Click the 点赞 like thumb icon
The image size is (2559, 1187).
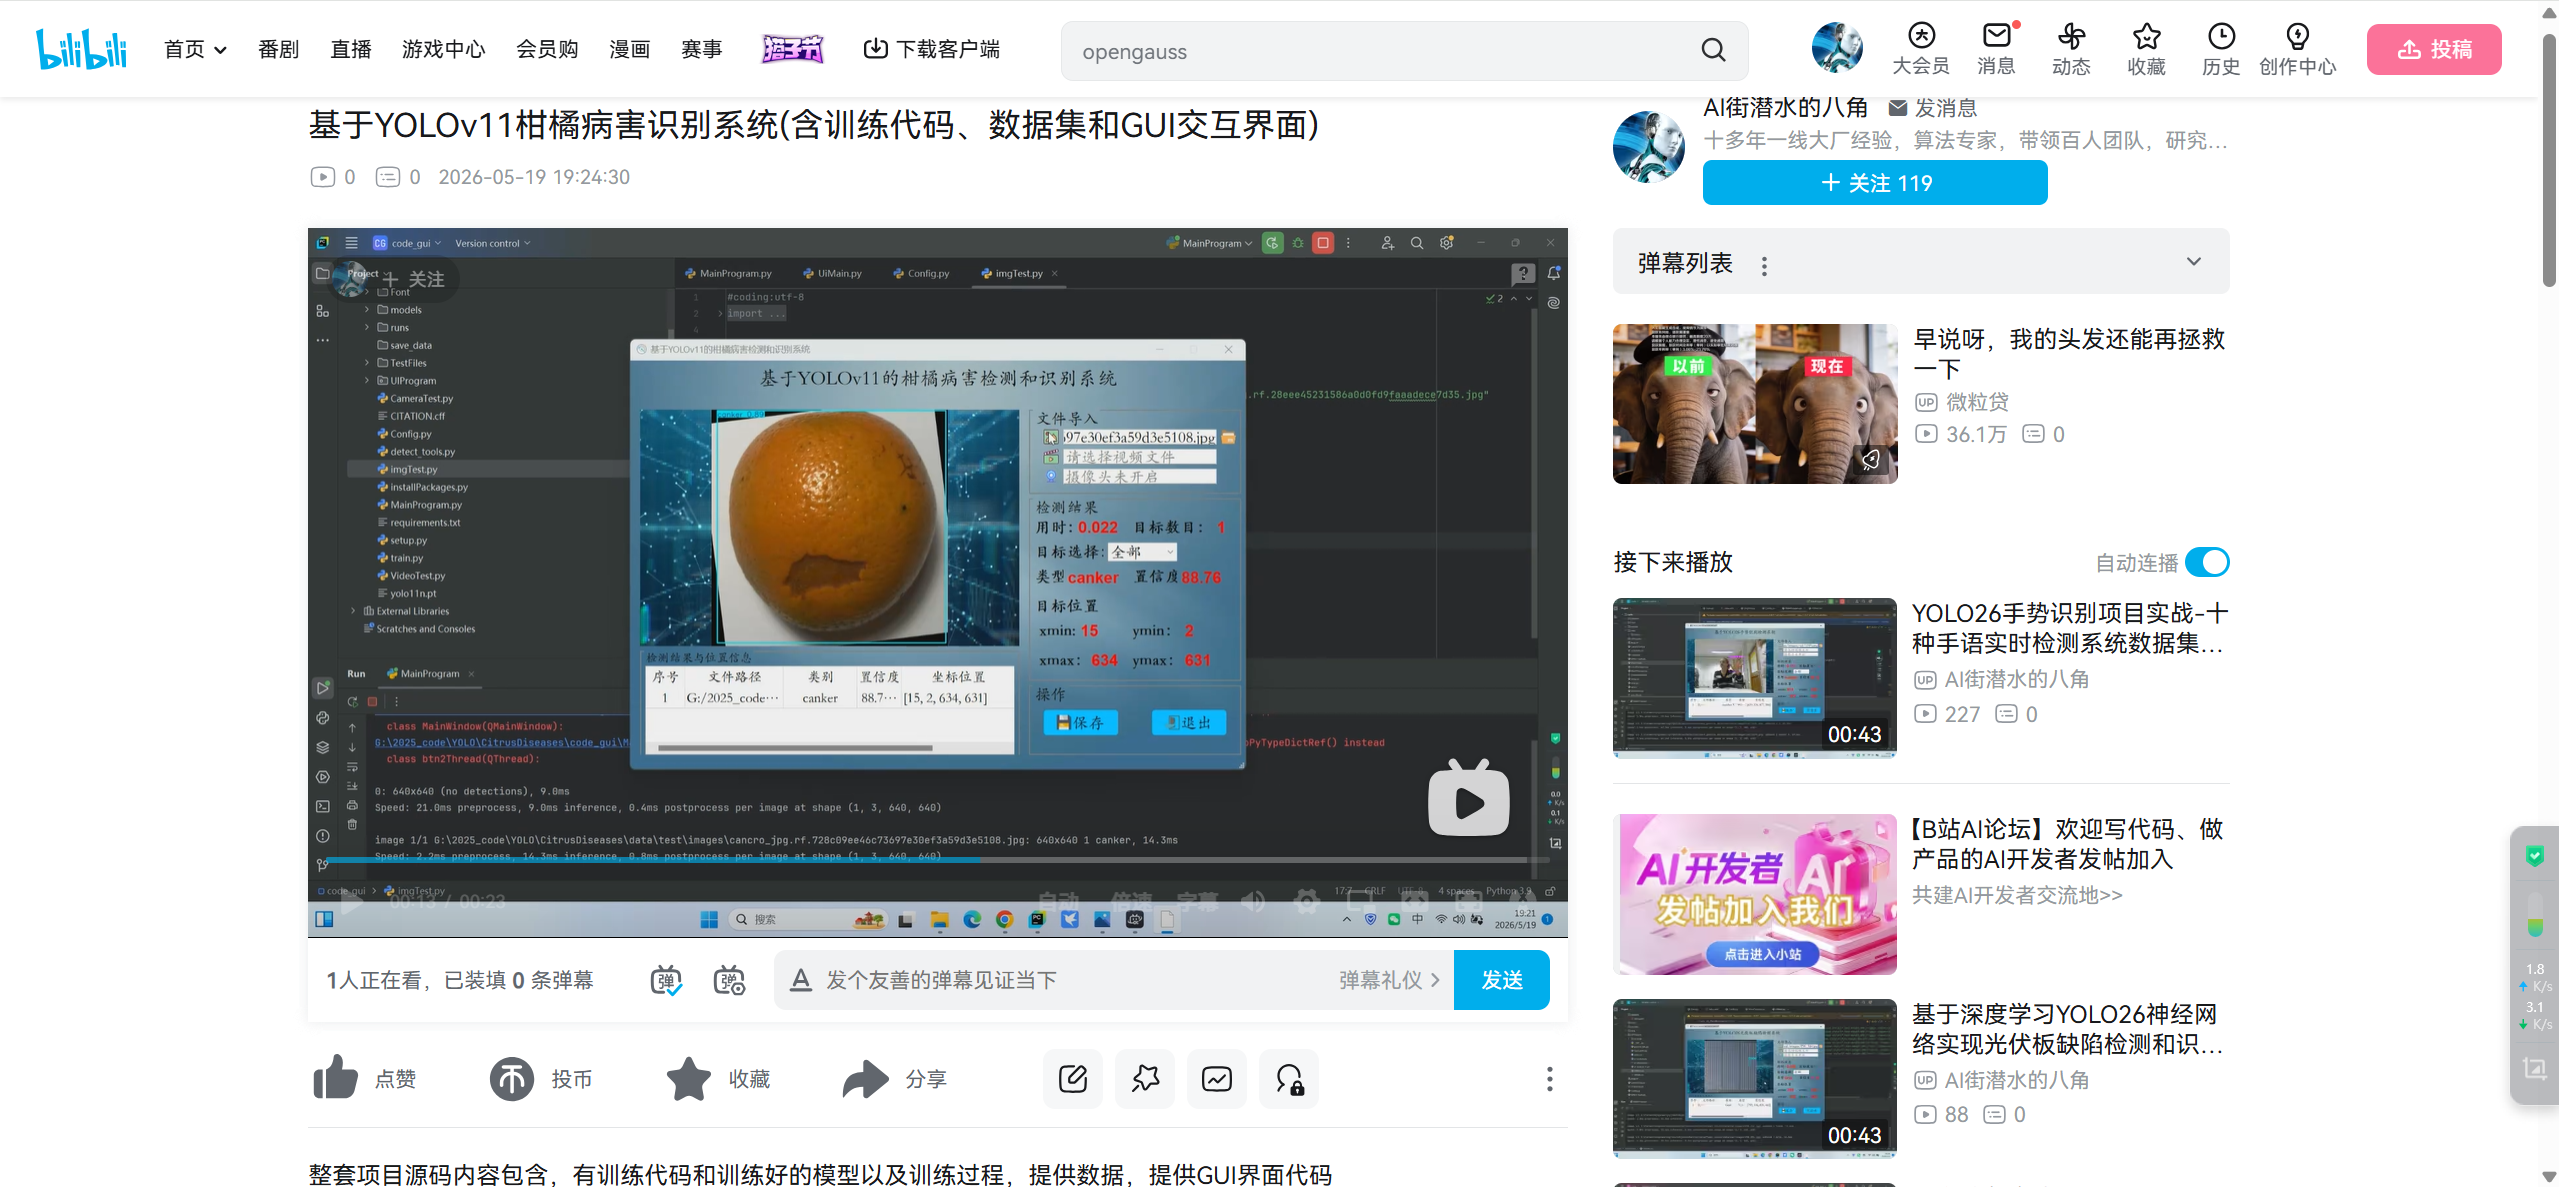(x=335, y=1078)
